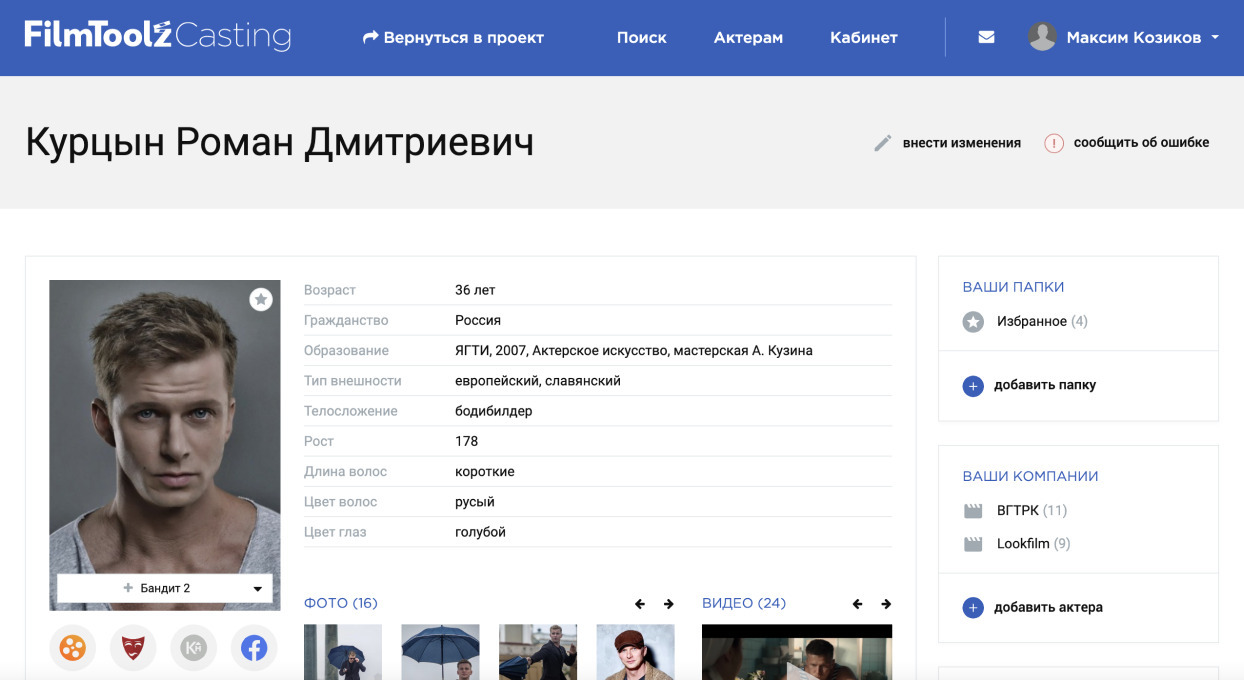Image resolution: width=1244 pixels, height=680 pixels.
Task: Click the hair color value русый
Action: (x=475, y=502)
